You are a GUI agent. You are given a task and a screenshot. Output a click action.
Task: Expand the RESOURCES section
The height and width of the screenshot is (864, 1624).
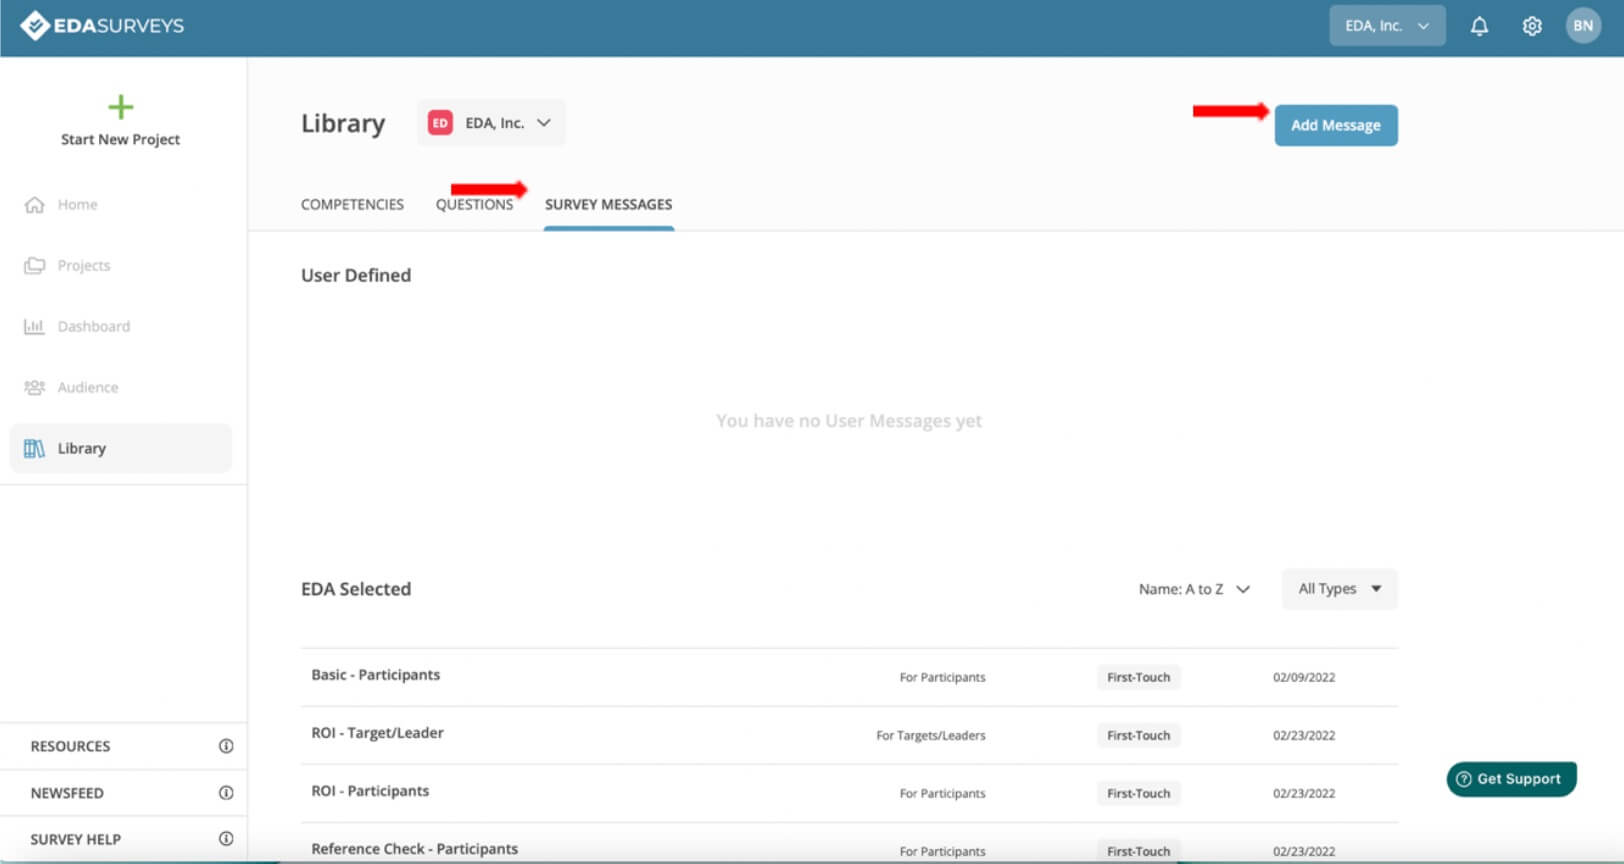coord(124,746)
